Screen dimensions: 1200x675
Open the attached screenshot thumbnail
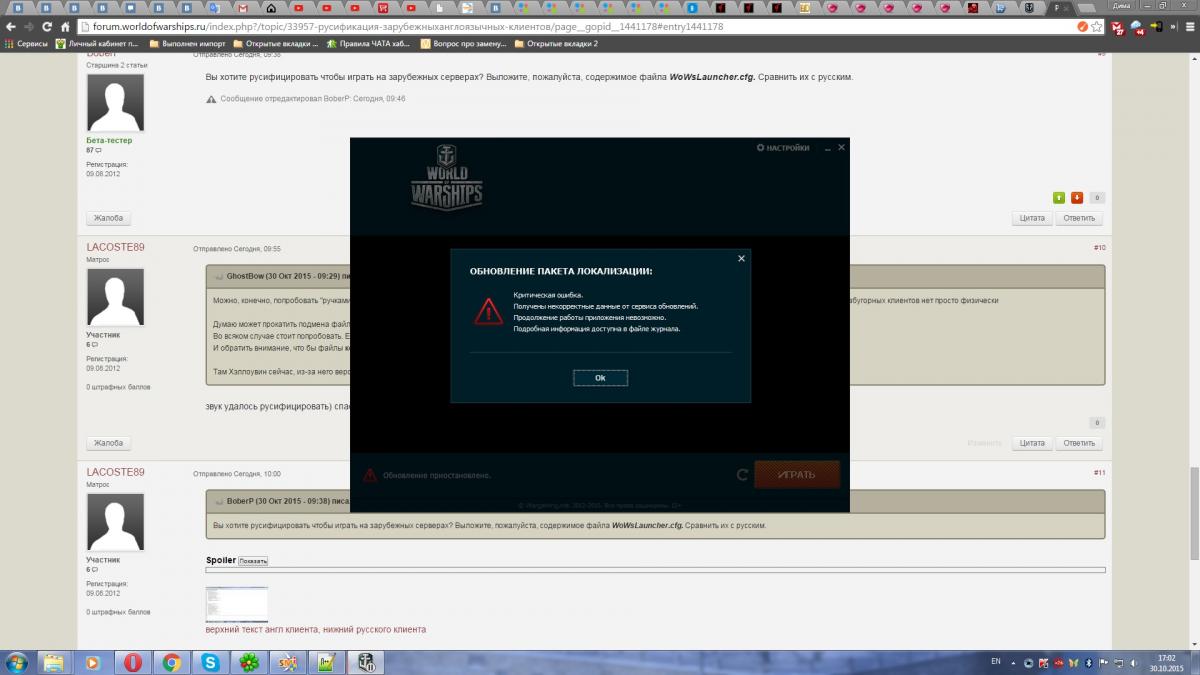click(236, 604)
